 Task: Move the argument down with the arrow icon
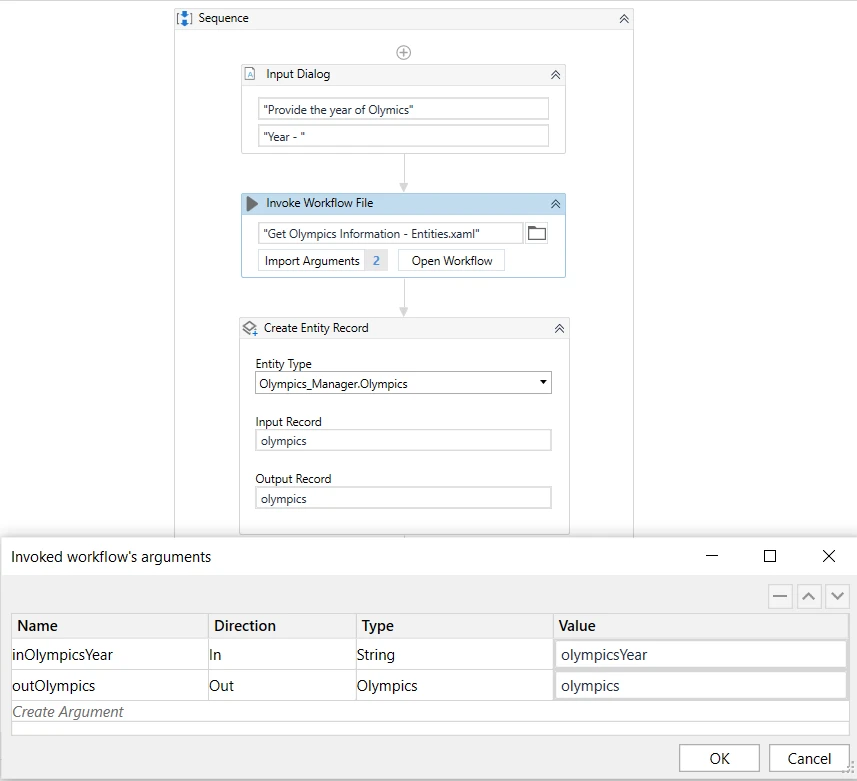pyautogui.click(x=837, y=596)
